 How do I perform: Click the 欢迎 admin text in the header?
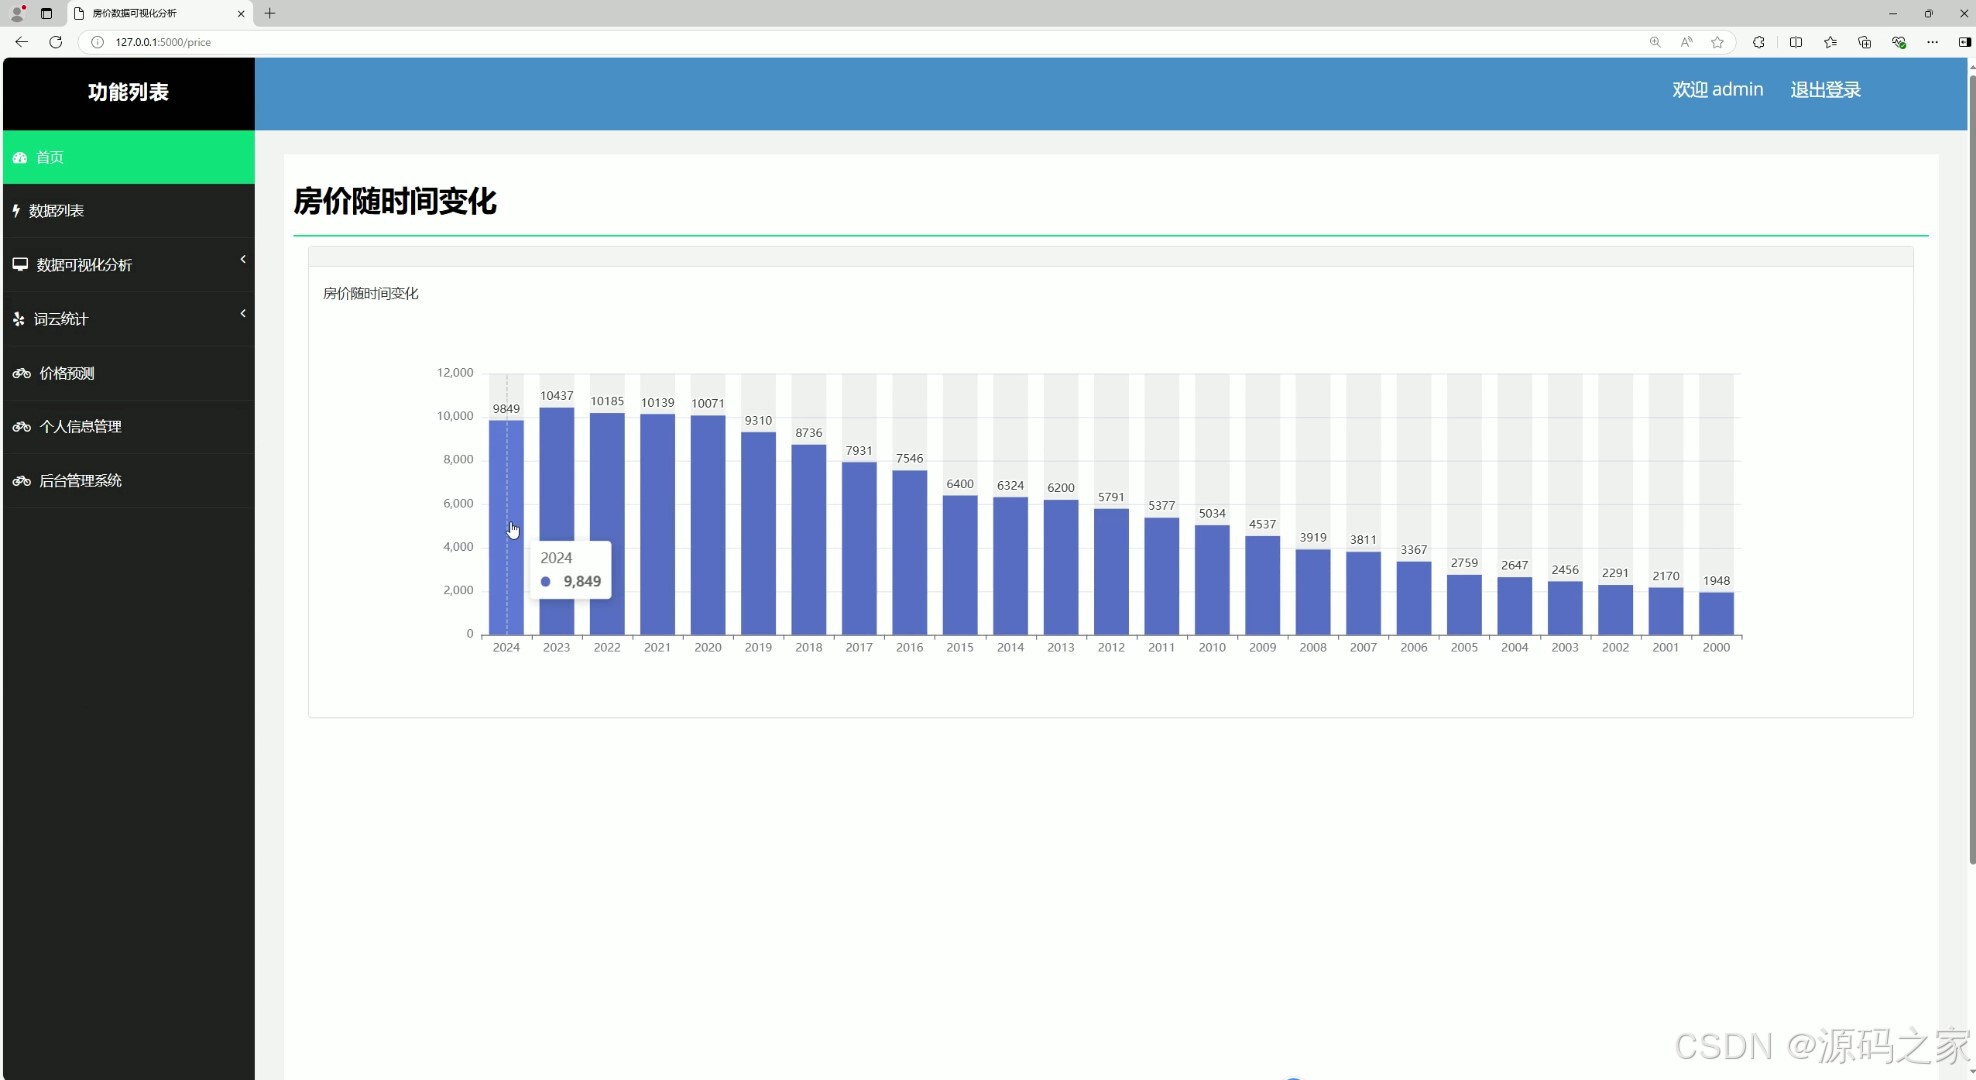click(1716, 89)
